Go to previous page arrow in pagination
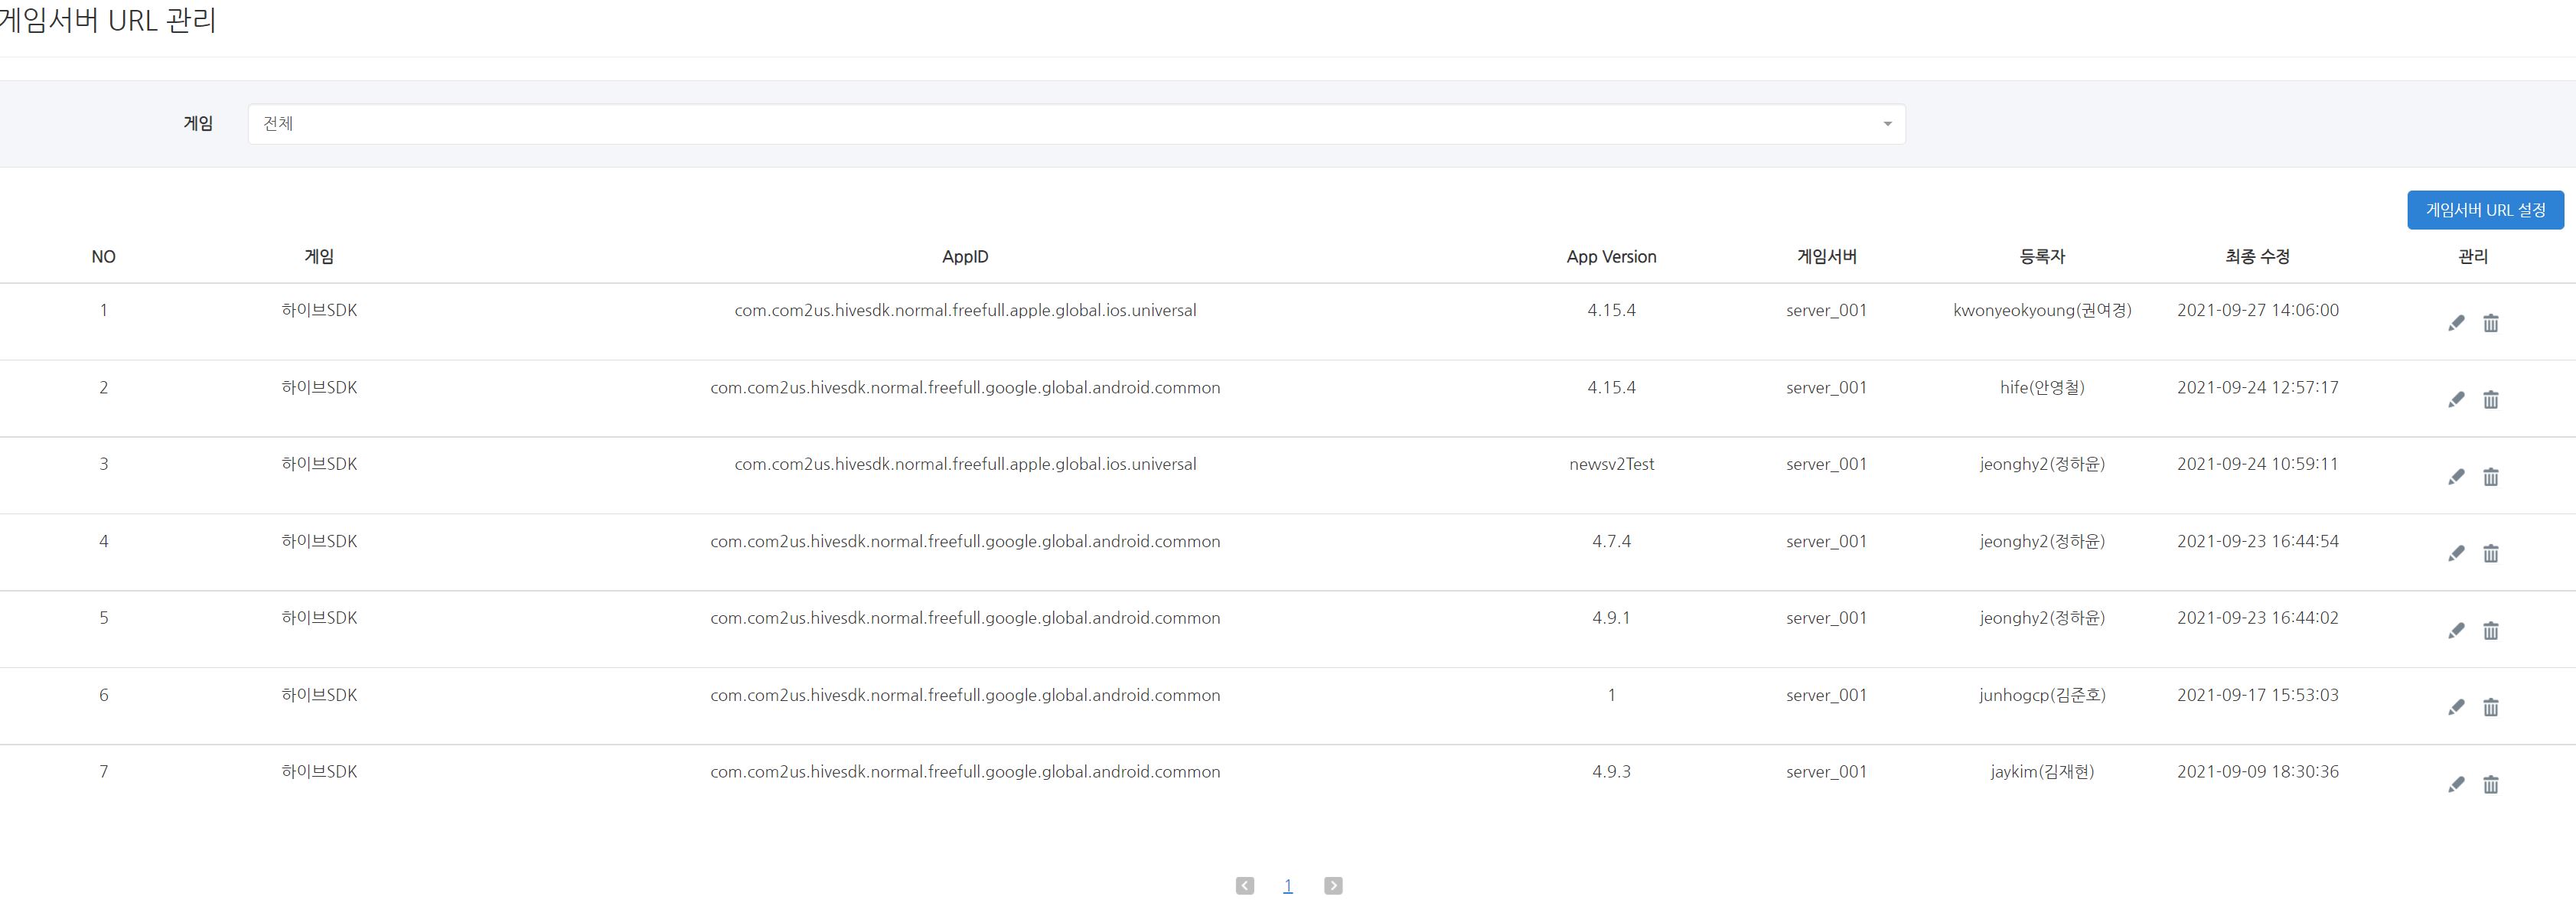The height and width of the screenshot is (916, 2576). tap(1245, 886)
